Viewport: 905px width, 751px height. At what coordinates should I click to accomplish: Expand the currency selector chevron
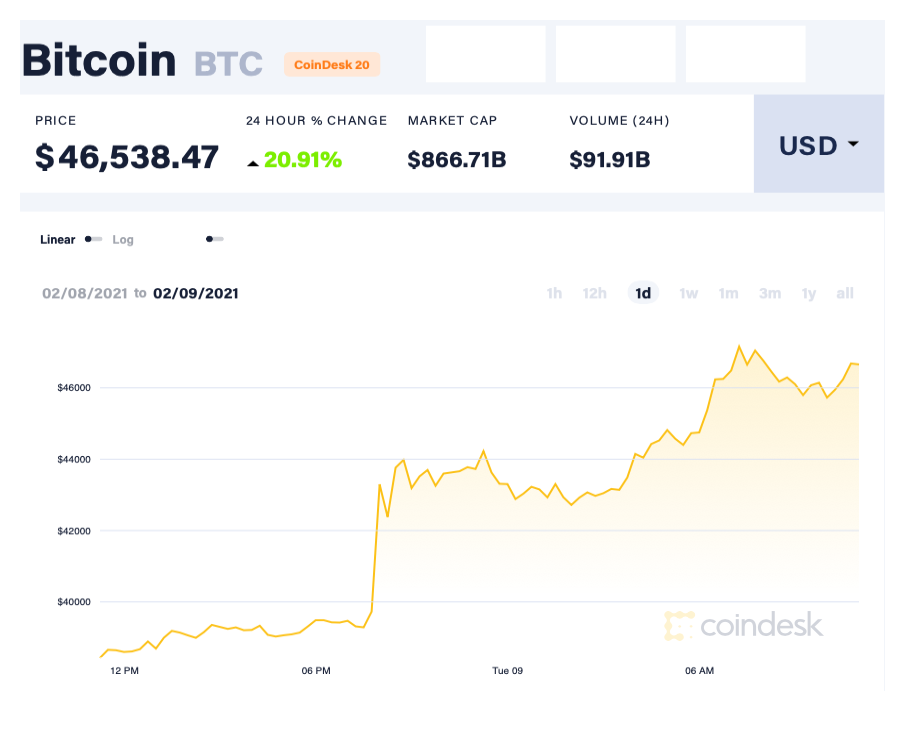(853, 145)
